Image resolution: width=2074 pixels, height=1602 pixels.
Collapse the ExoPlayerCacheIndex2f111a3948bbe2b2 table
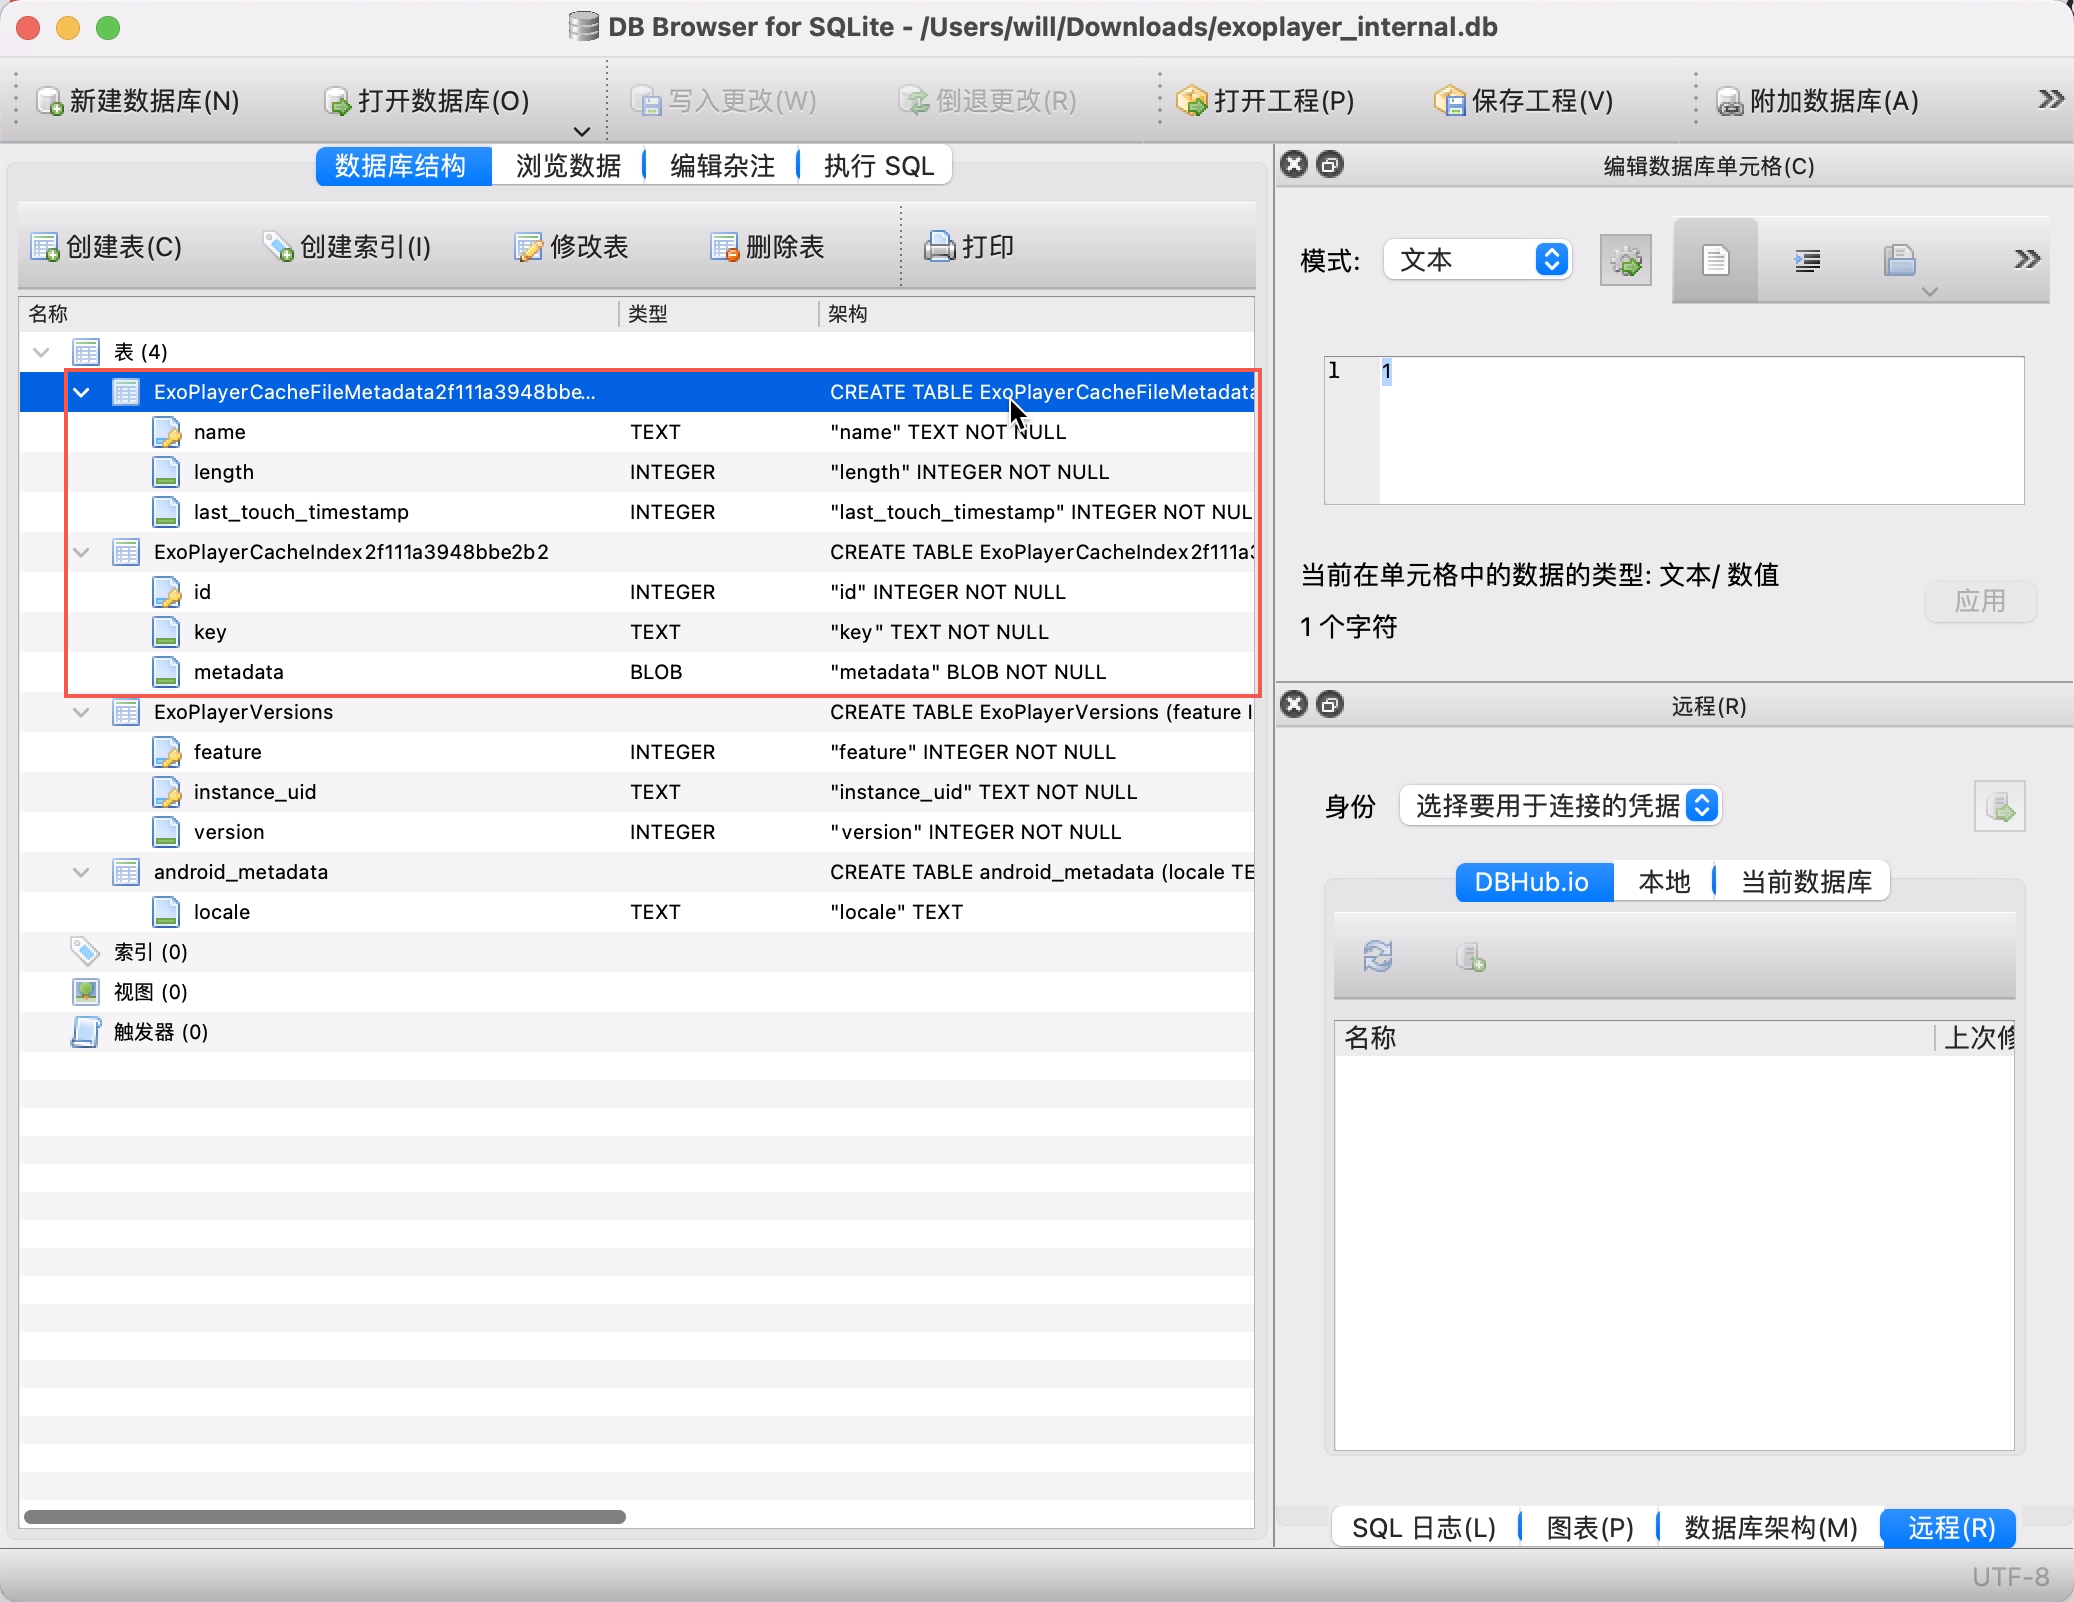82,552
